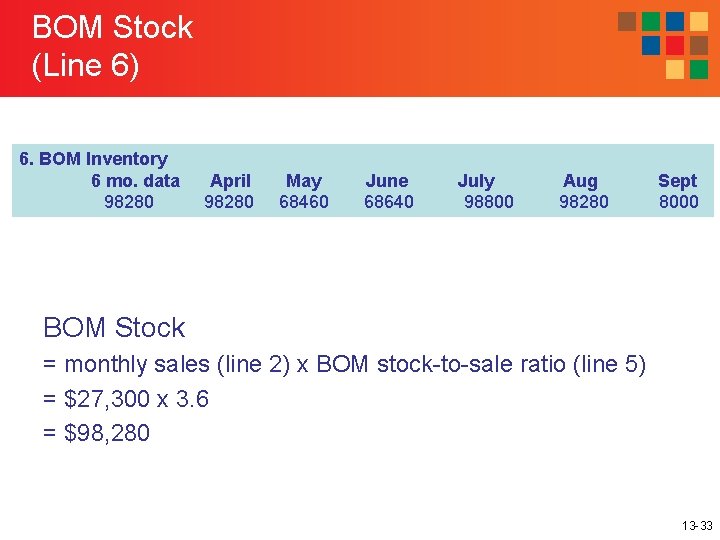Select the Sept column header

point(677,181)
